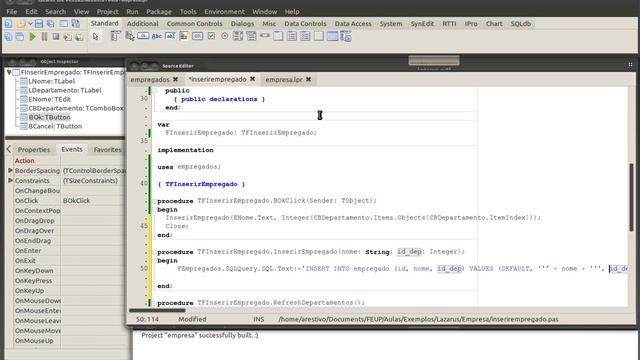Pick the TEdit component in the palette
This screenshot has width=640, height=360.
coord(170,36)
